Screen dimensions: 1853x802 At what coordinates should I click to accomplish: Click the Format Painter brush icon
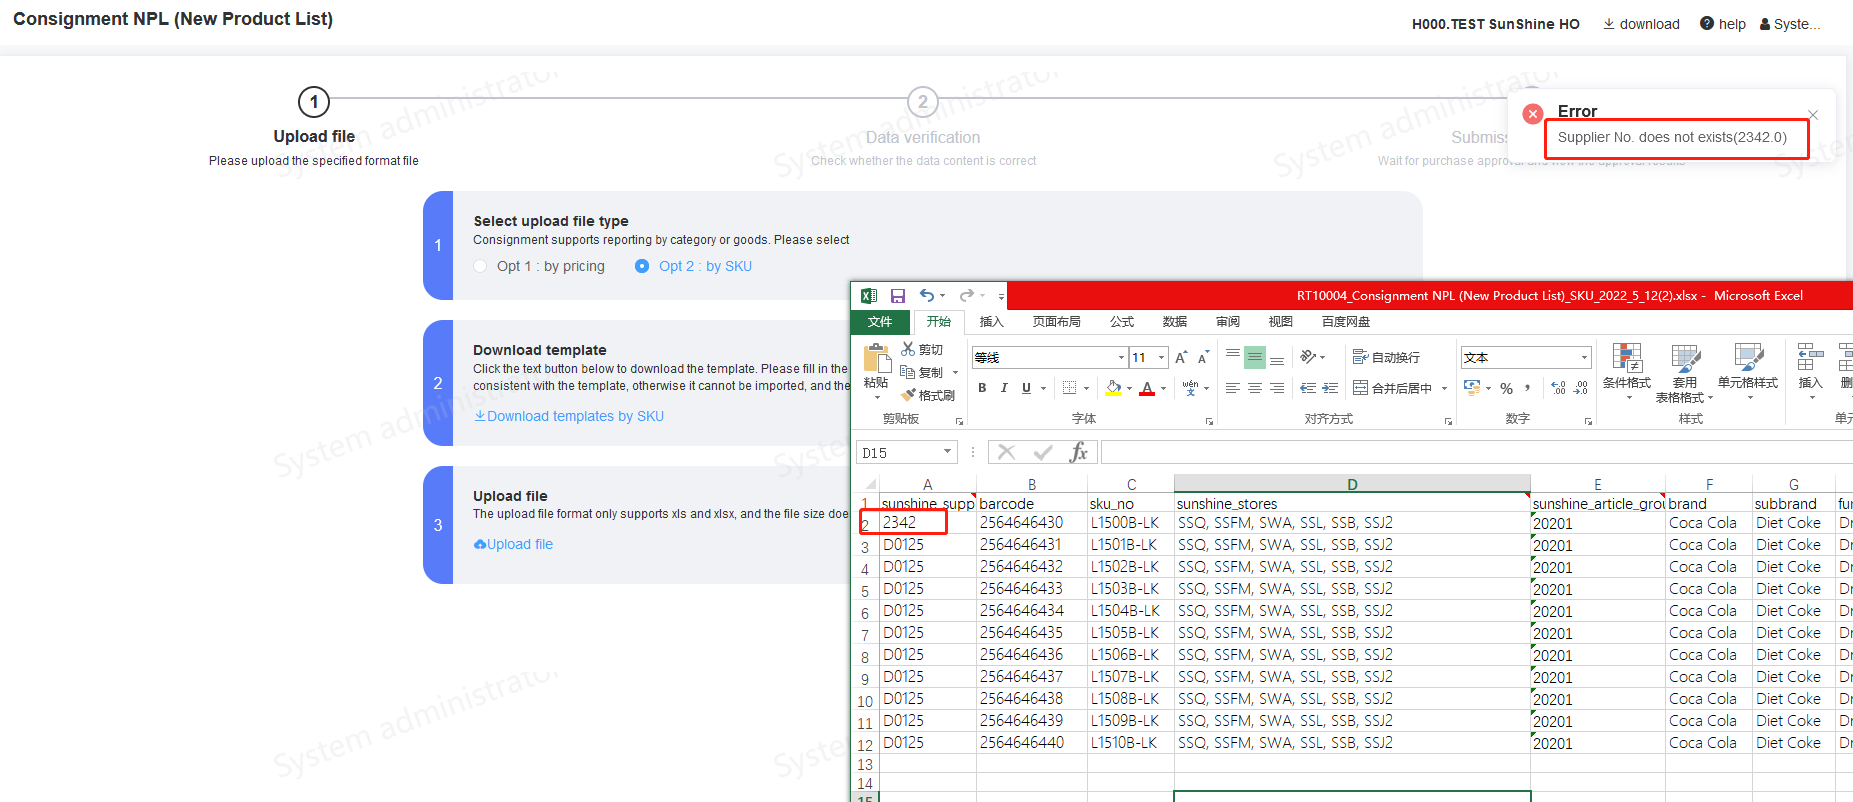tap(909, 395)
